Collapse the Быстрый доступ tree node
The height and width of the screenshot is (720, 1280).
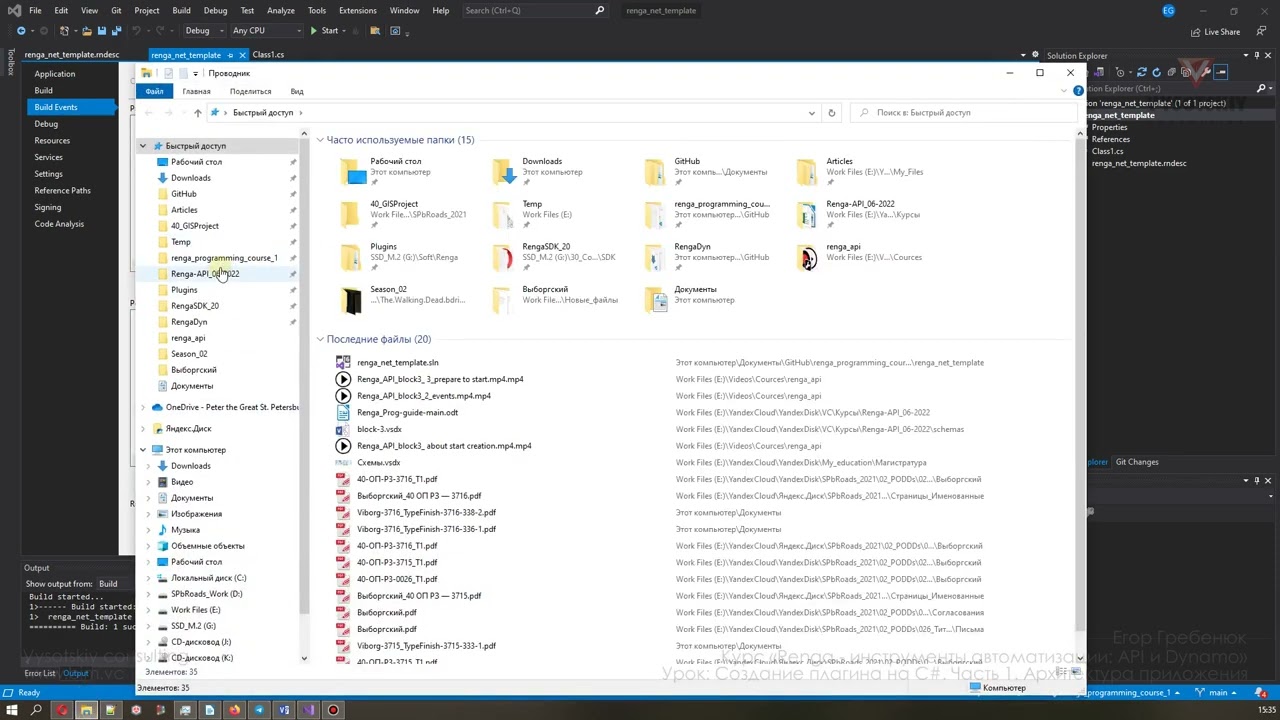coord(143,146)
